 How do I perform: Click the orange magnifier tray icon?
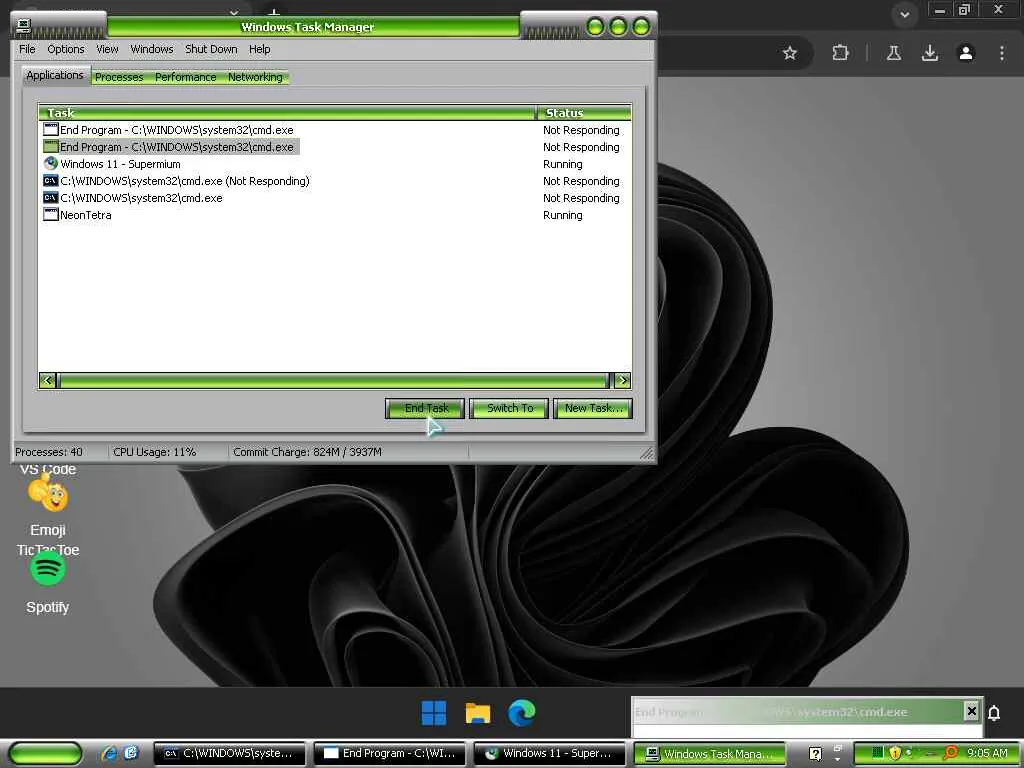click(x=951, y=753)
